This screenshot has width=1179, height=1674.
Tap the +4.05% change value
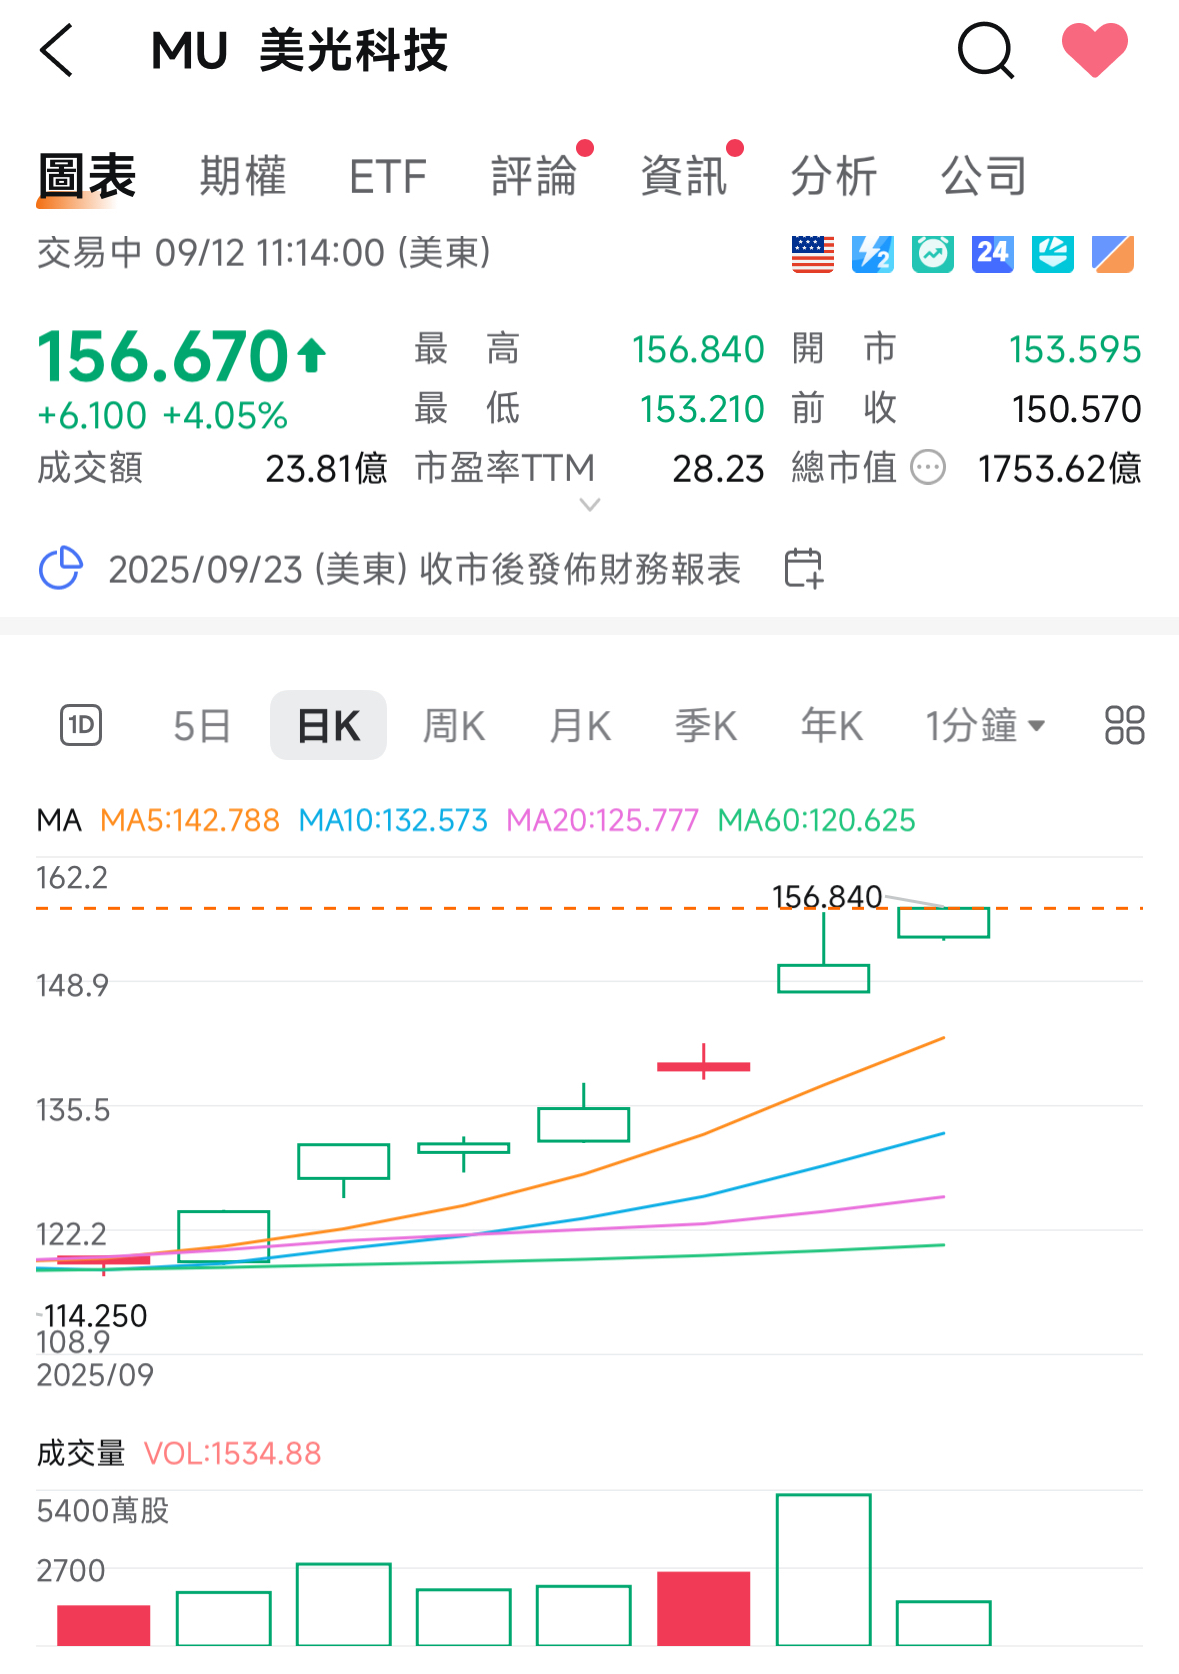tap(225, 415)
